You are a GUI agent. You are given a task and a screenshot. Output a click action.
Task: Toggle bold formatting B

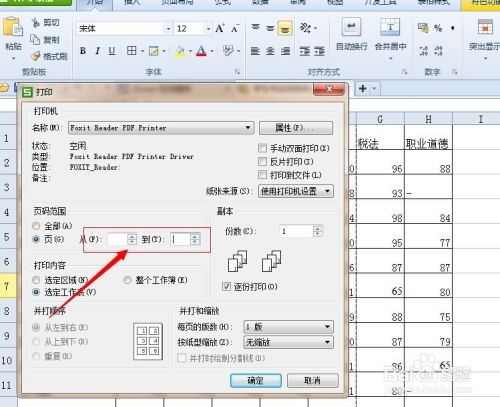pos(83,51)
